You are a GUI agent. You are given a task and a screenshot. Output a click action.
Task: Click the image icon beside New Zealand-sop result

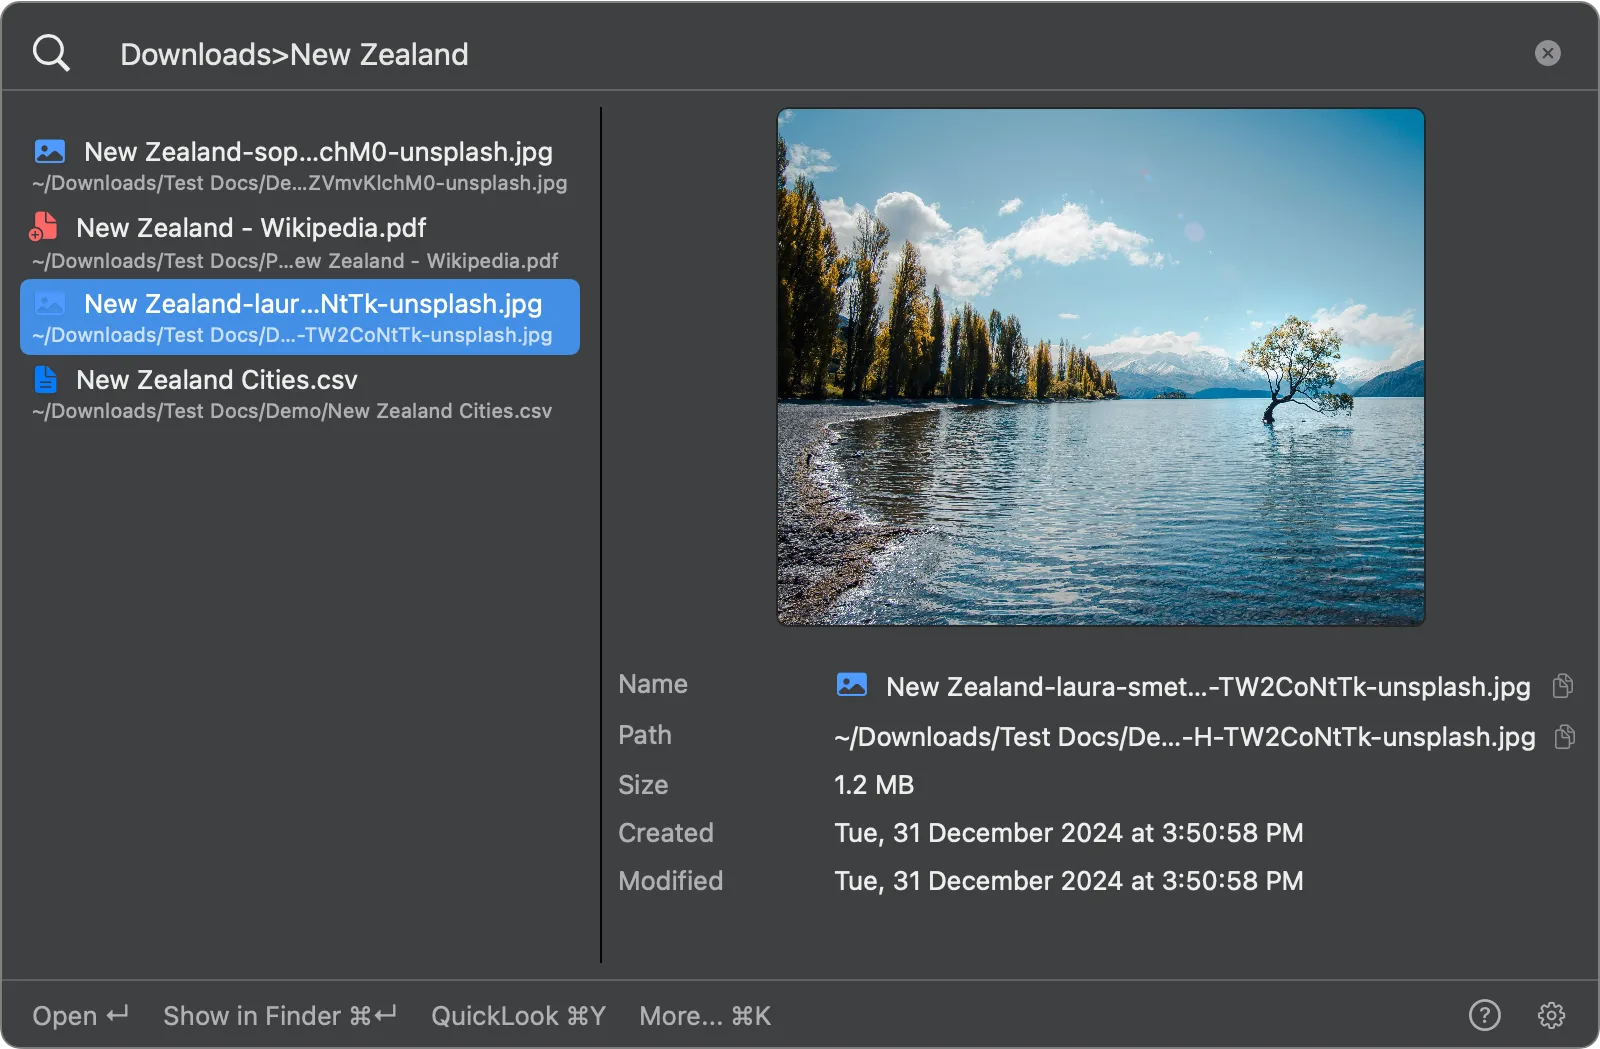point(49,151)
